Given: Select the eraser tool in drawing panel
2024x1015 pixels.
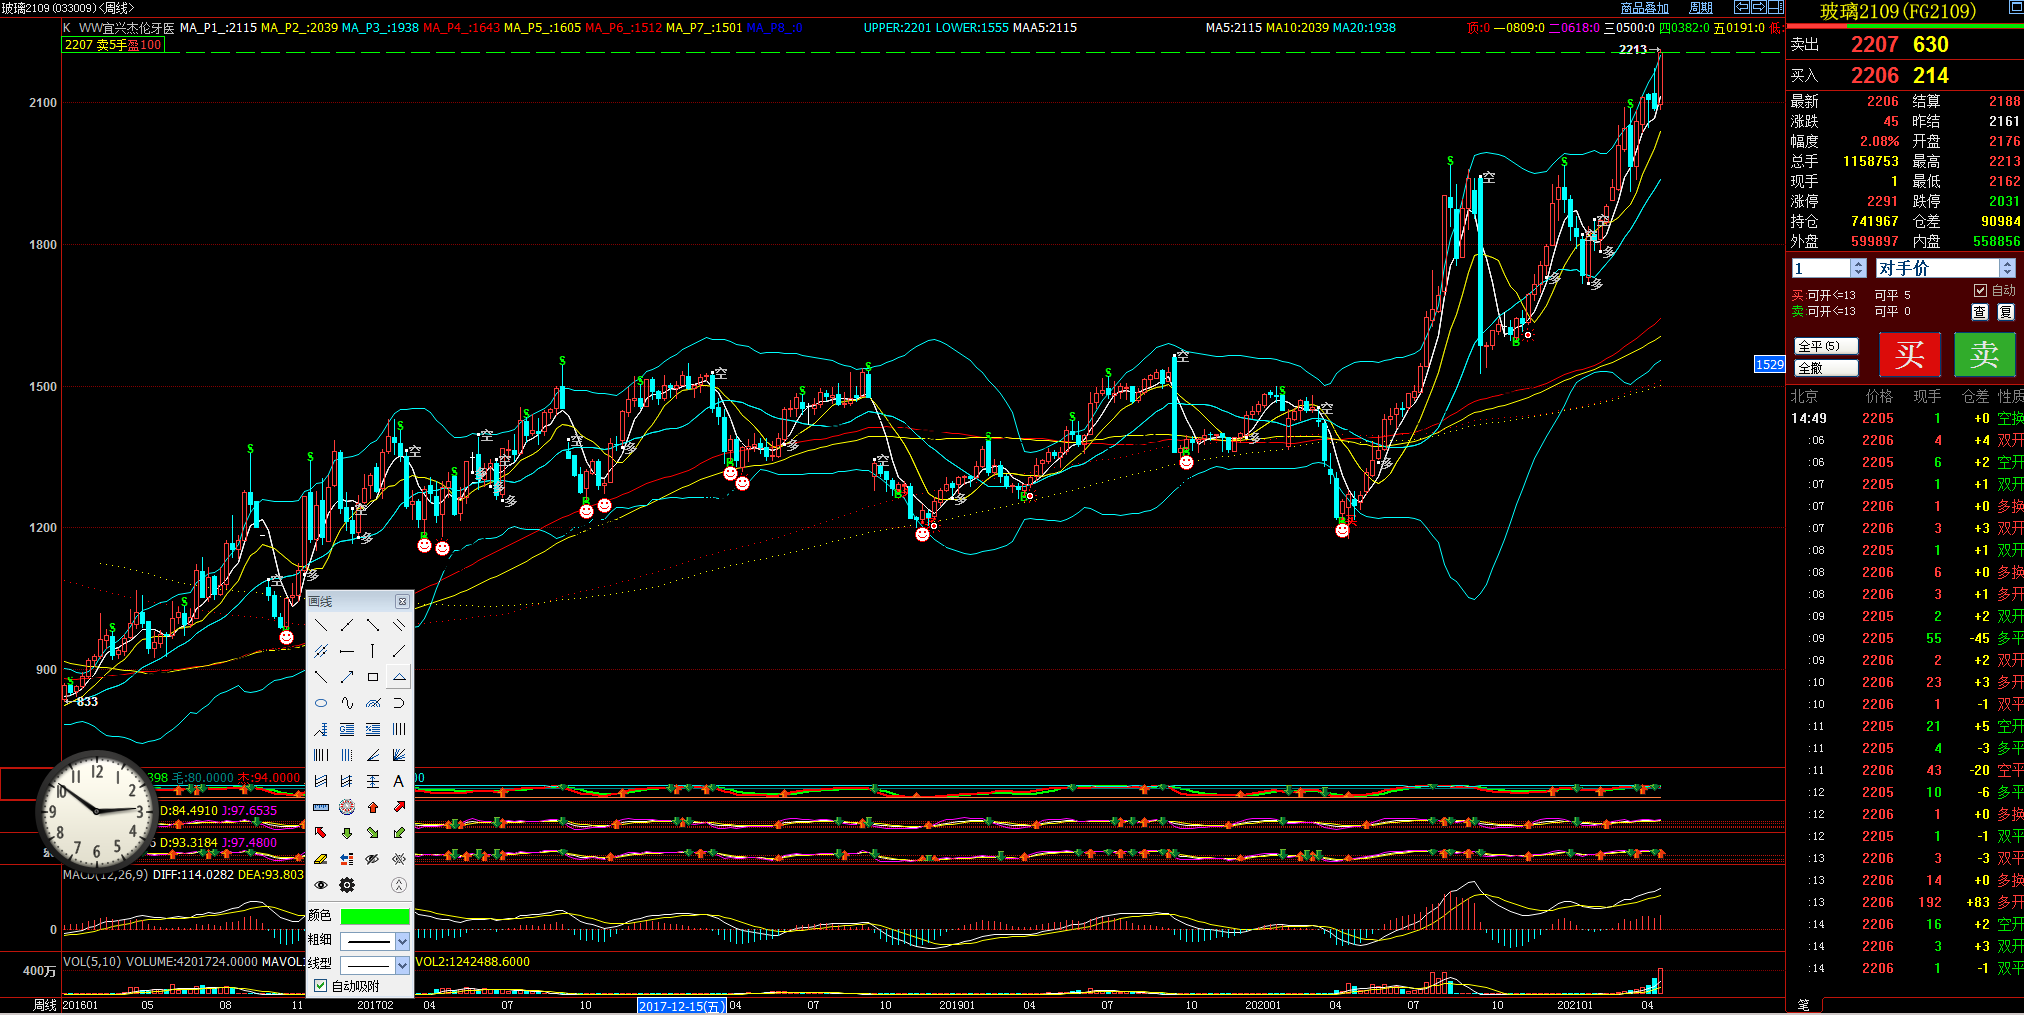Looking at the screenshot, I should (321, 859).
